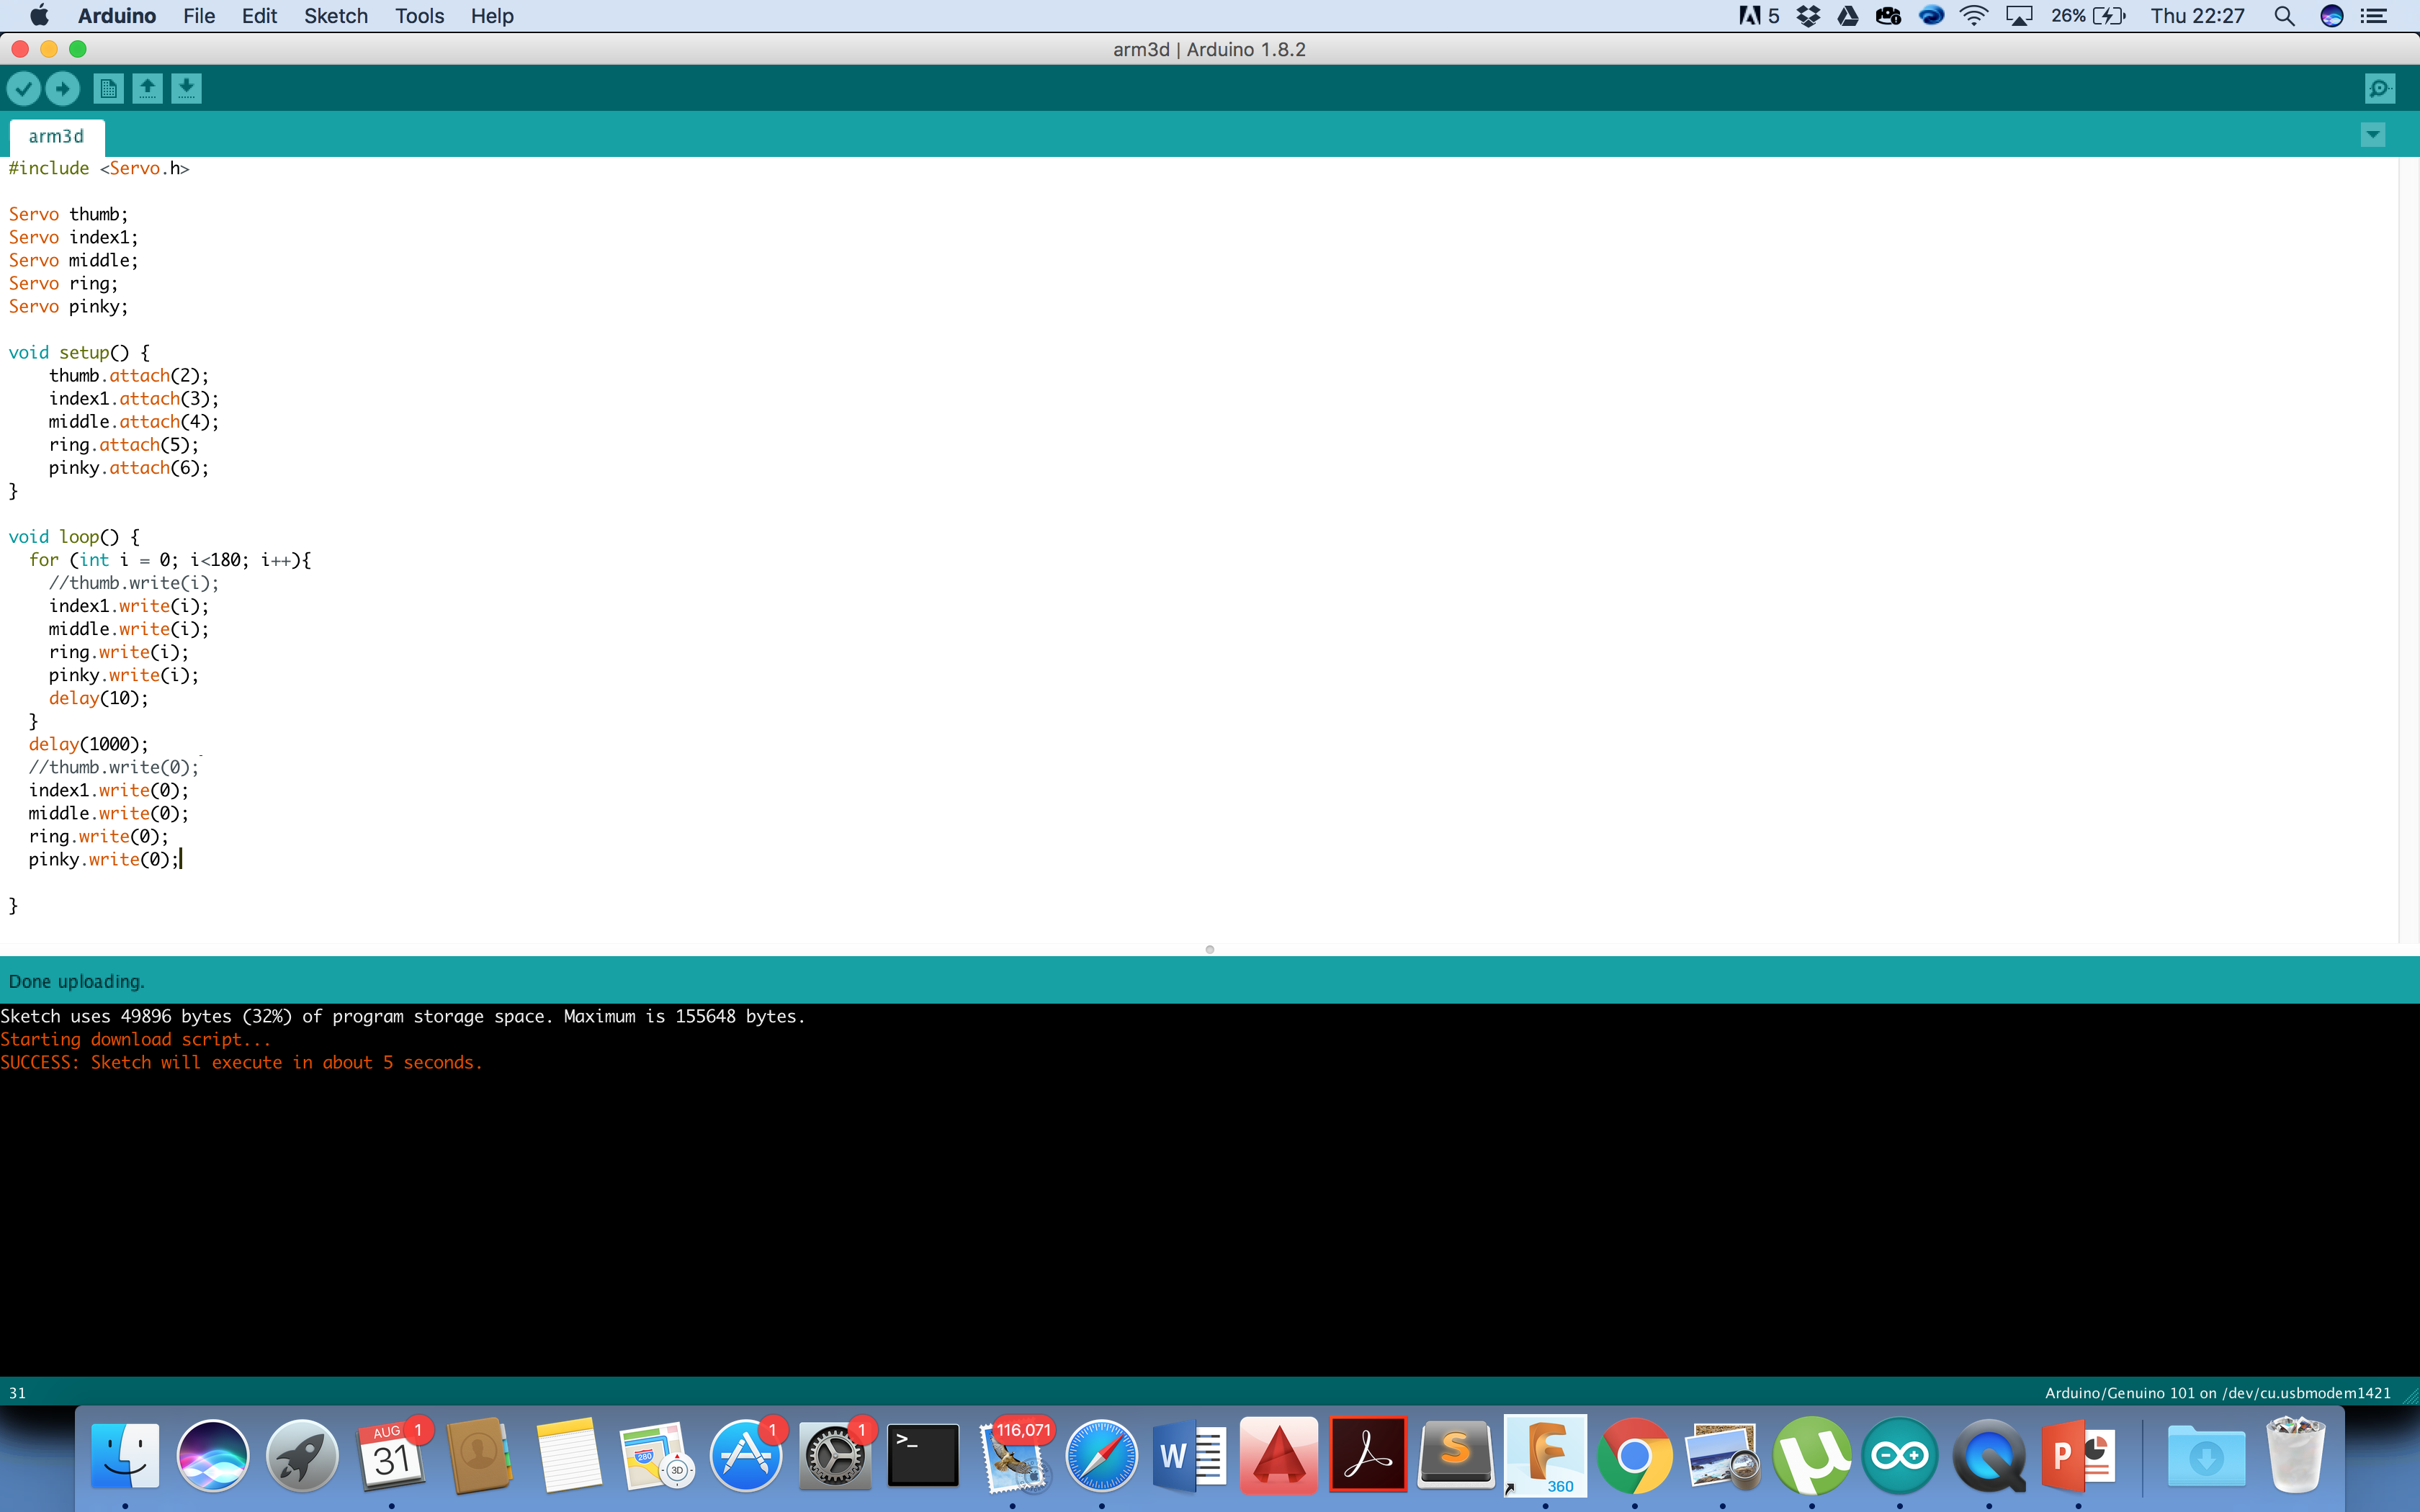The width and height of the screenshot is (2420, 1512).
Task: Click the Upload arrow button
Action: pyautogui.click(x=63, y=89)
